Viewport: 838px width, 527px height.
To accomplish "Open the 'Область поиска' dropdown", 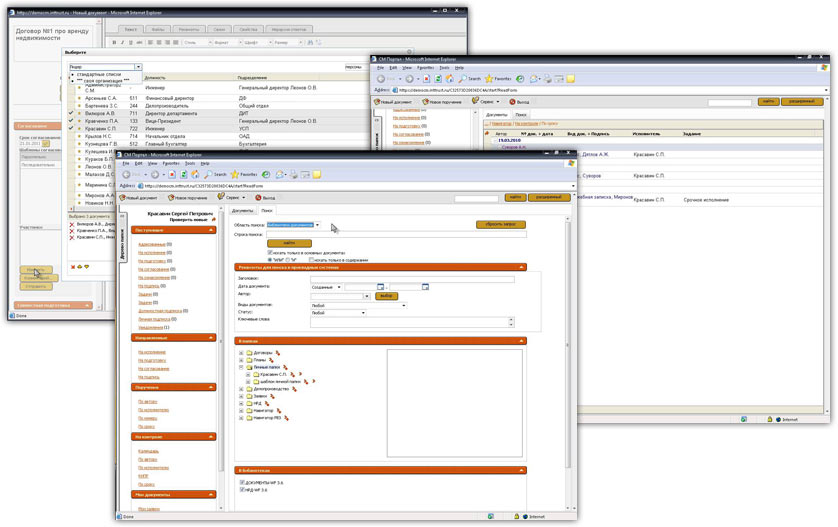I will [x=317, y=225].
